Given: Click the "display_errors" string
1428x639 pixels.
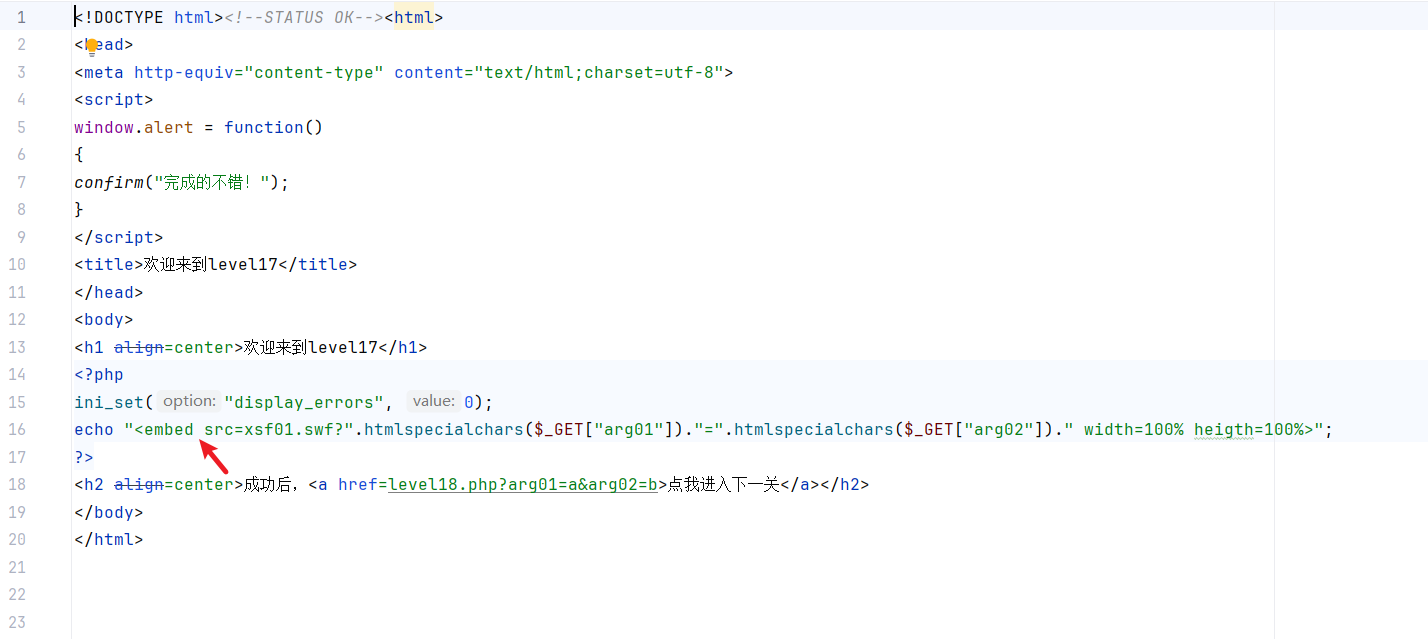Looking at the screenshot, I should click(x=307, y=402).
